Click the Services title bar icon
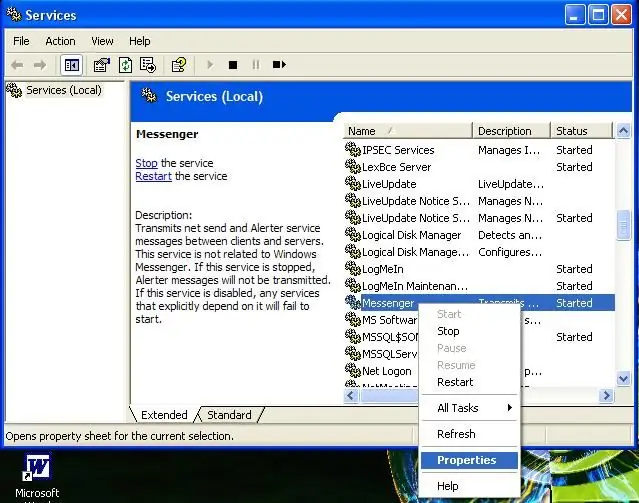This screenshot has height=503, width=639. point(14,14)
